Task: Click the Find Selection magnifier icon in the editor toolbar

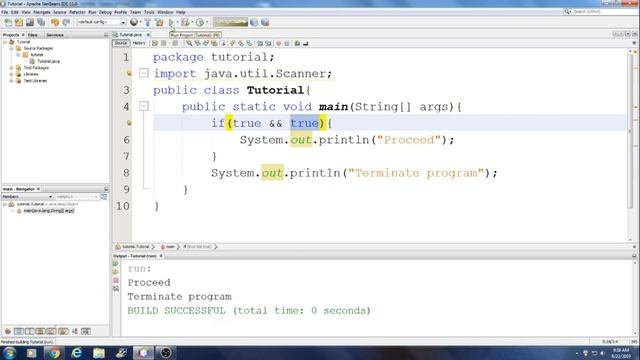Action: point(189,43)
